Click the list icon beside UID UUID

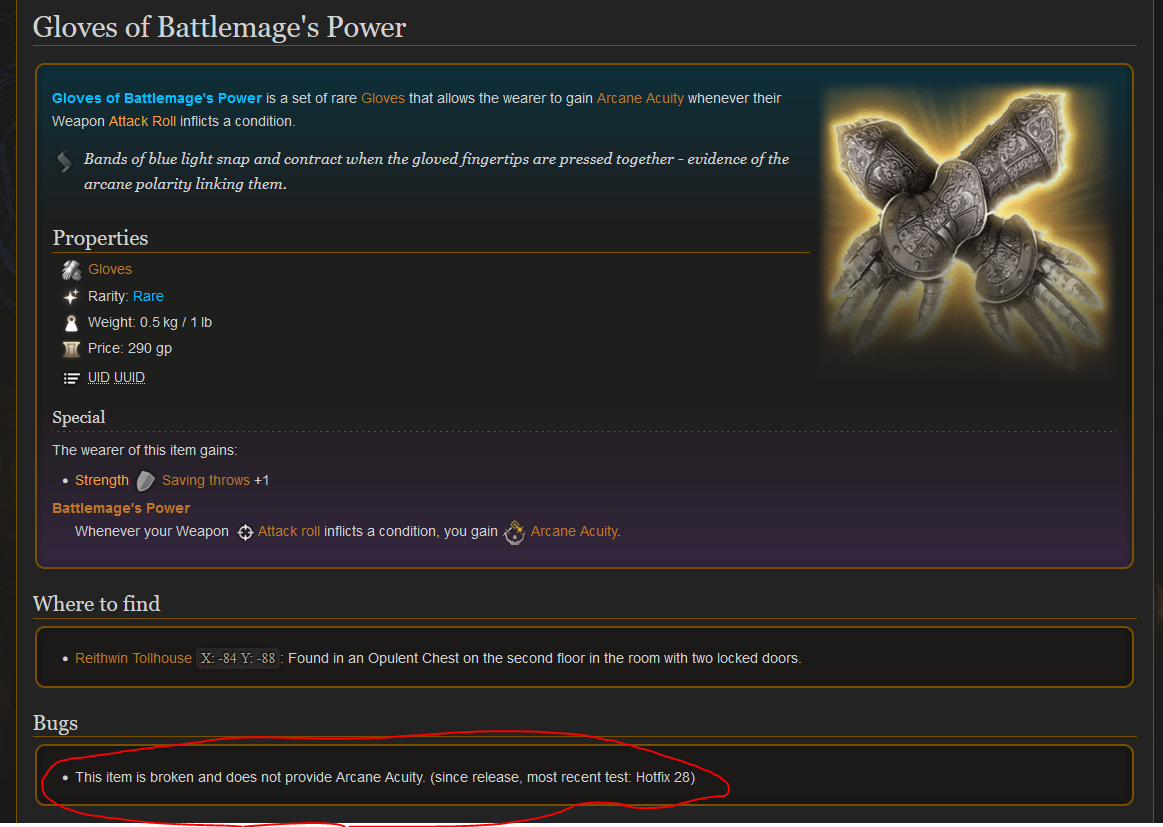click(x=71, y=378)
